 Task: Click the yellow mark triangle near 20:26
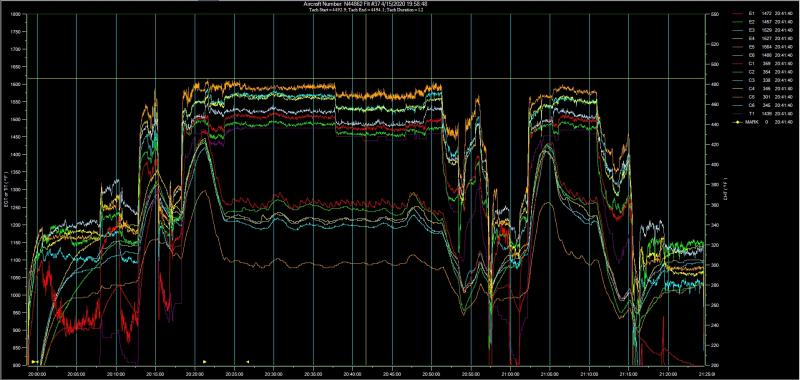pos(248,362)
